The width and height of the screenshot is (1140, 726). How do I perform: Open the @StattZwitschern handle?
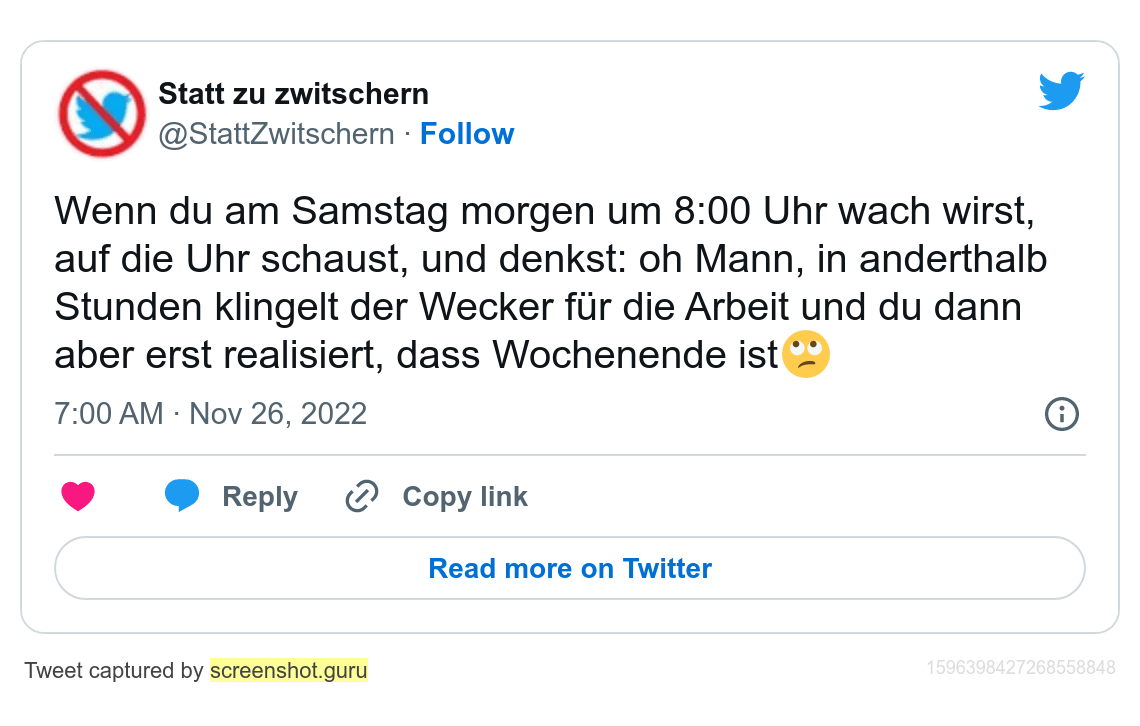coord(276,134)
